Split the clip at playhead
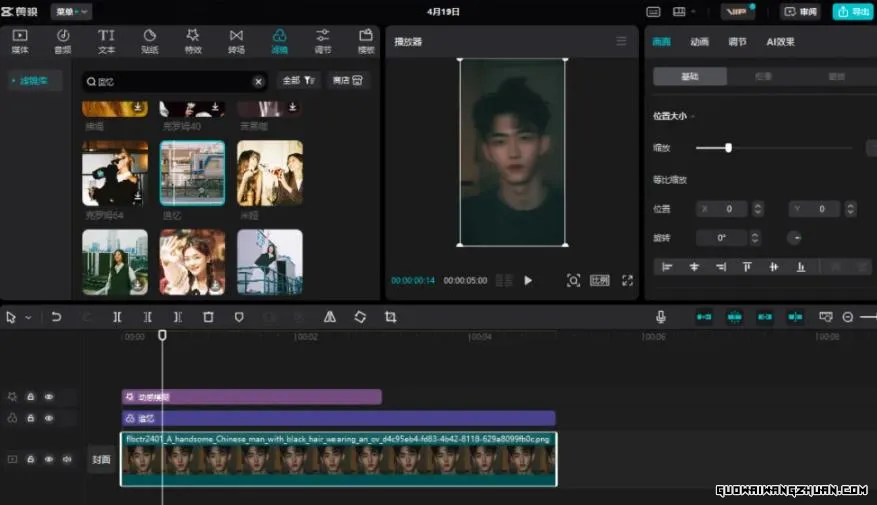 [x=117, y=317]
